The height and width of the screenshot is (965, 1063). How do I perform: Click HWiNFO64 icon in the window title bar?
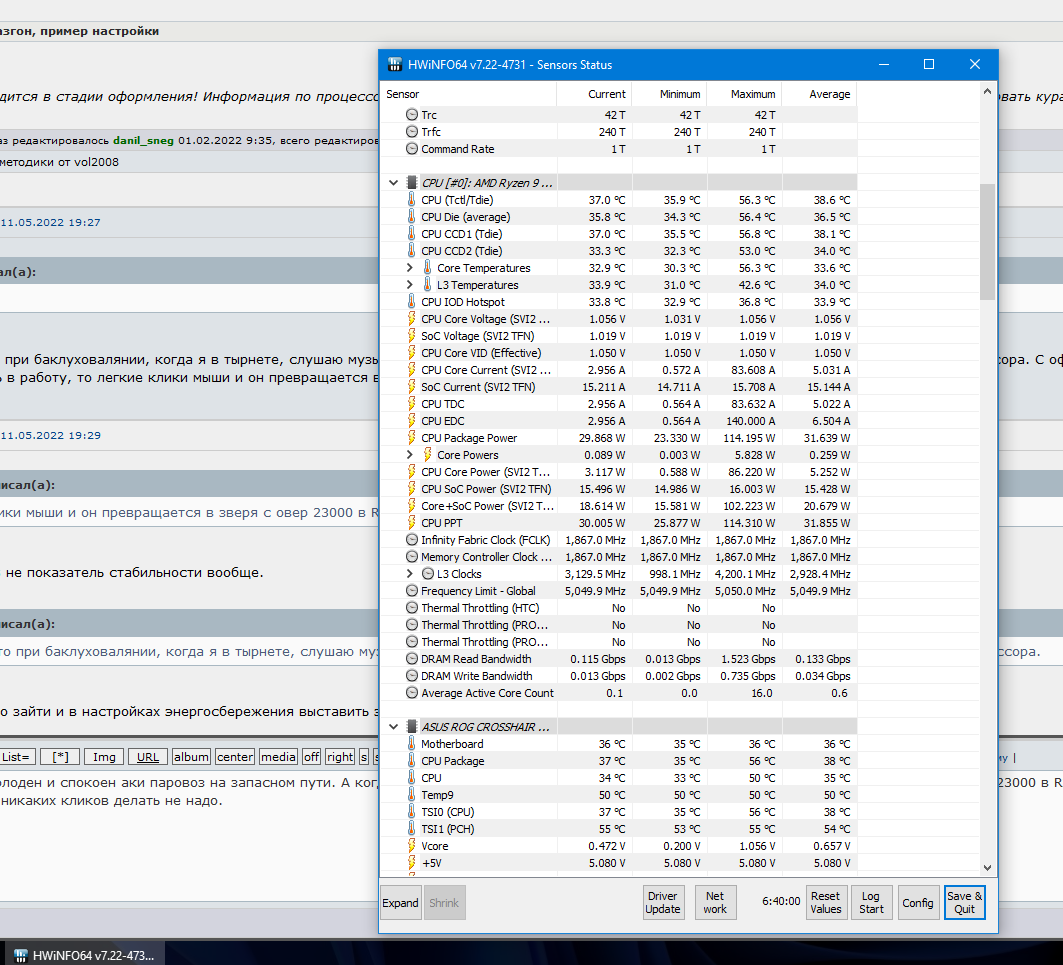(395, 64)
